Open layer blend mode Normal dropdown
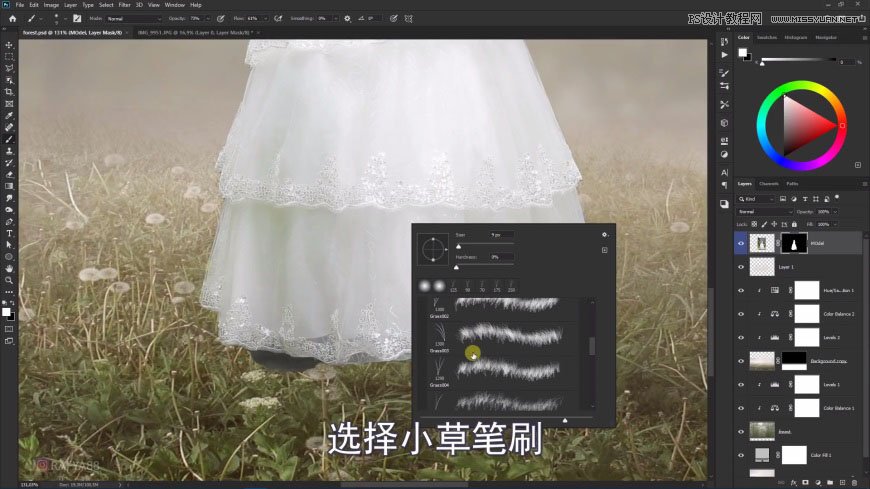 (765, 211)
